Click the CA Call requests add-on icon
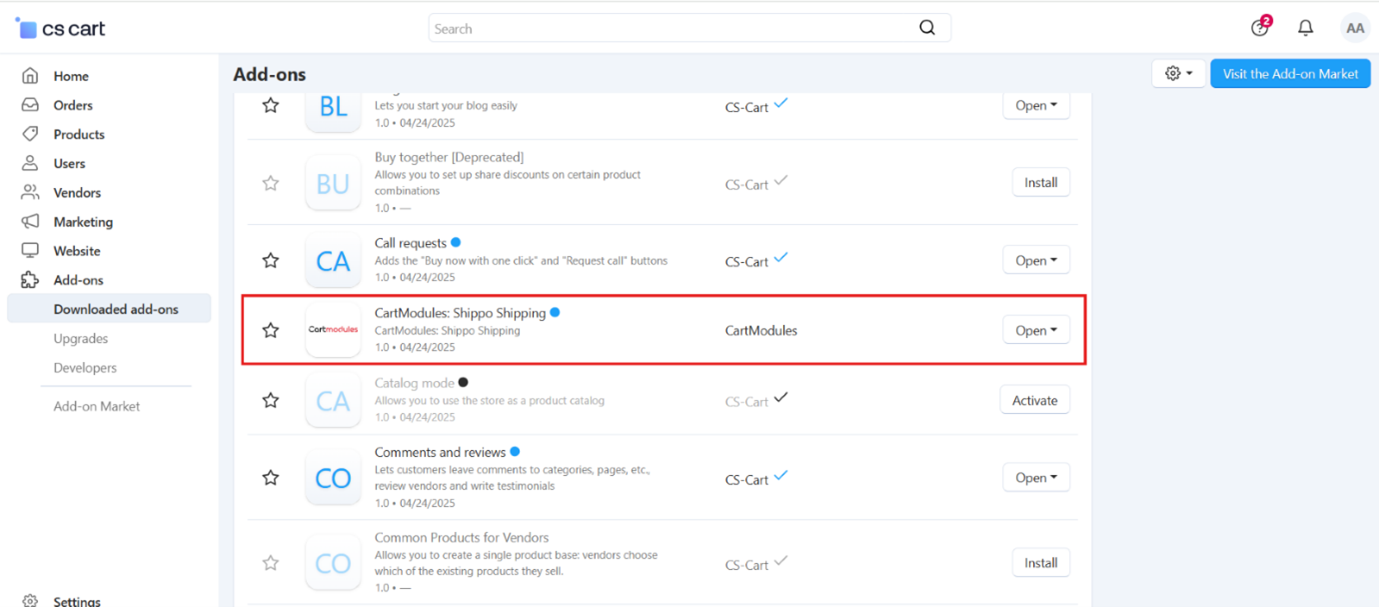Image resolution: width=1379 pixels, height=607 pixels. [333, 261]
